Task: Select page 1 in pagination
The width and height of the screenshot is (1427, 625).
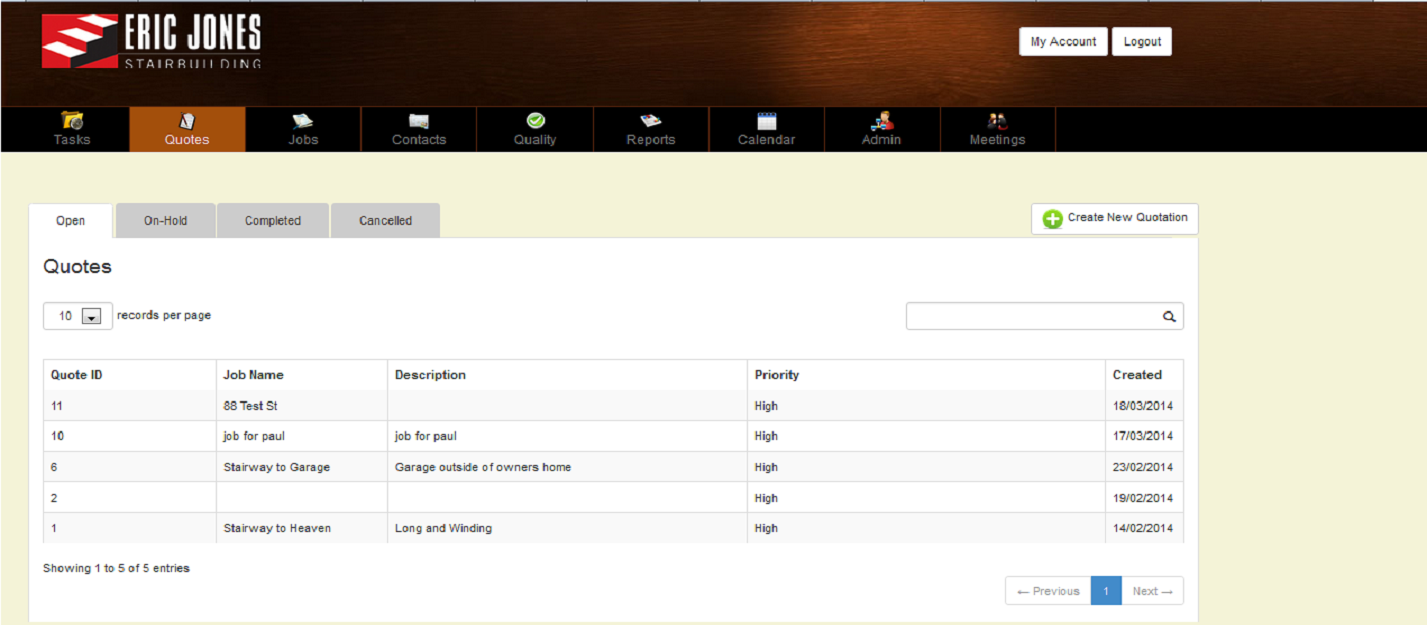Action: pos(1106,591)
